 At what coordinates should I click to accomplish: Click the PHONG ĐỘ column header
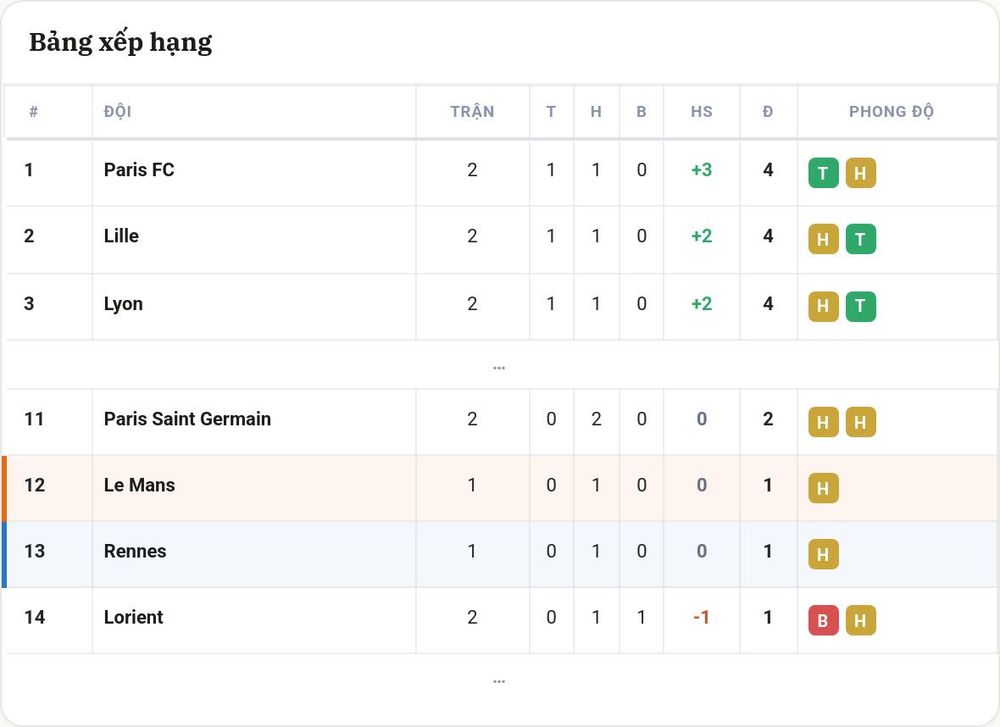(891, 112)
